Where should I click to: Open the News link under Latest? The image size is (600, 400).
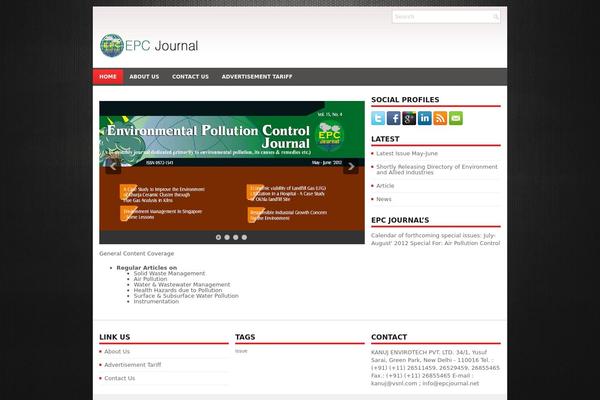384,199
